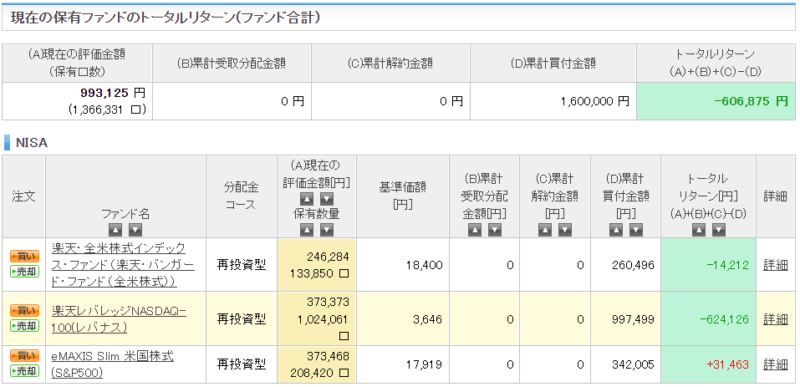Sort cumulative distributions received ascending

tap(475, 230)
